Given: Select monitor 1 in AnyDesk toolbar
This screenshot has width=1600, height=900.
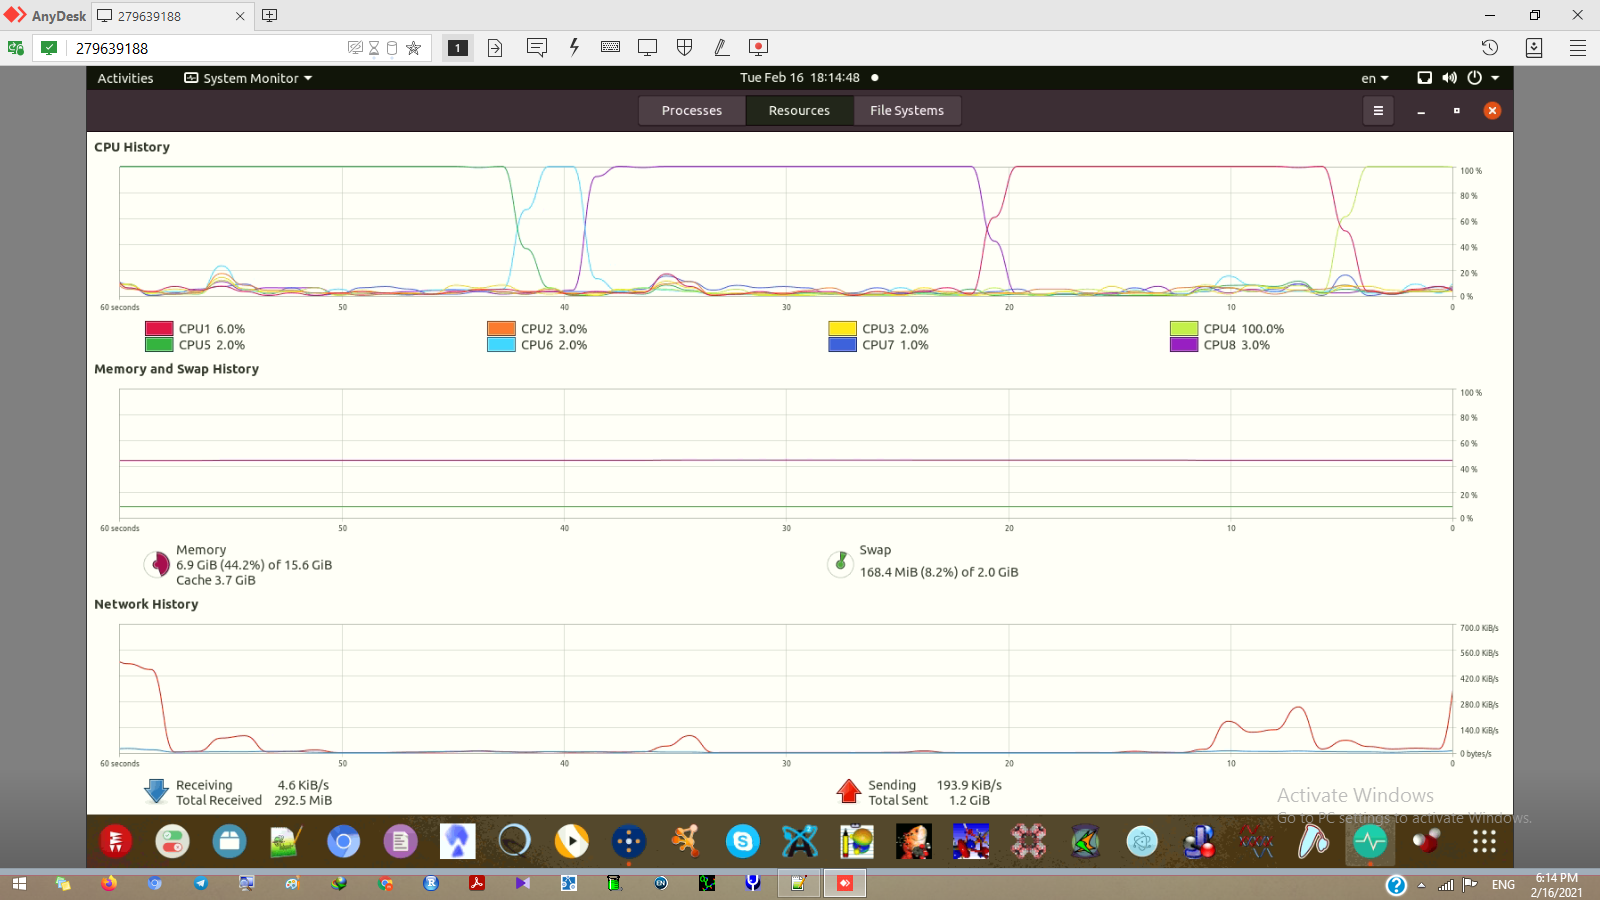Looking at the screenshot, I should [x=458, y=47].
